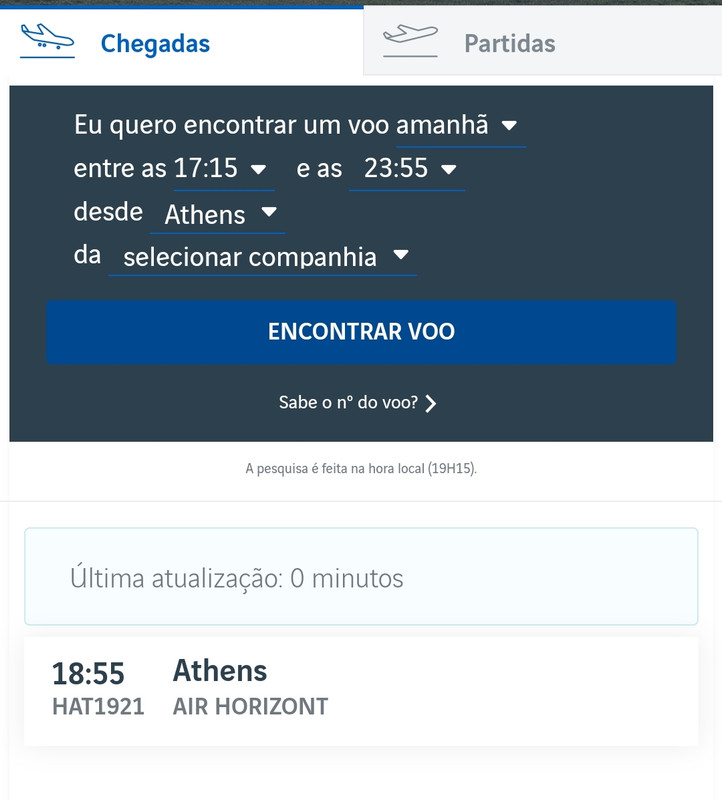Open the 18:55 Athens flight entry
Image resolution: width=722 pixels, height=800 pixels.
(x=361, y=691)
